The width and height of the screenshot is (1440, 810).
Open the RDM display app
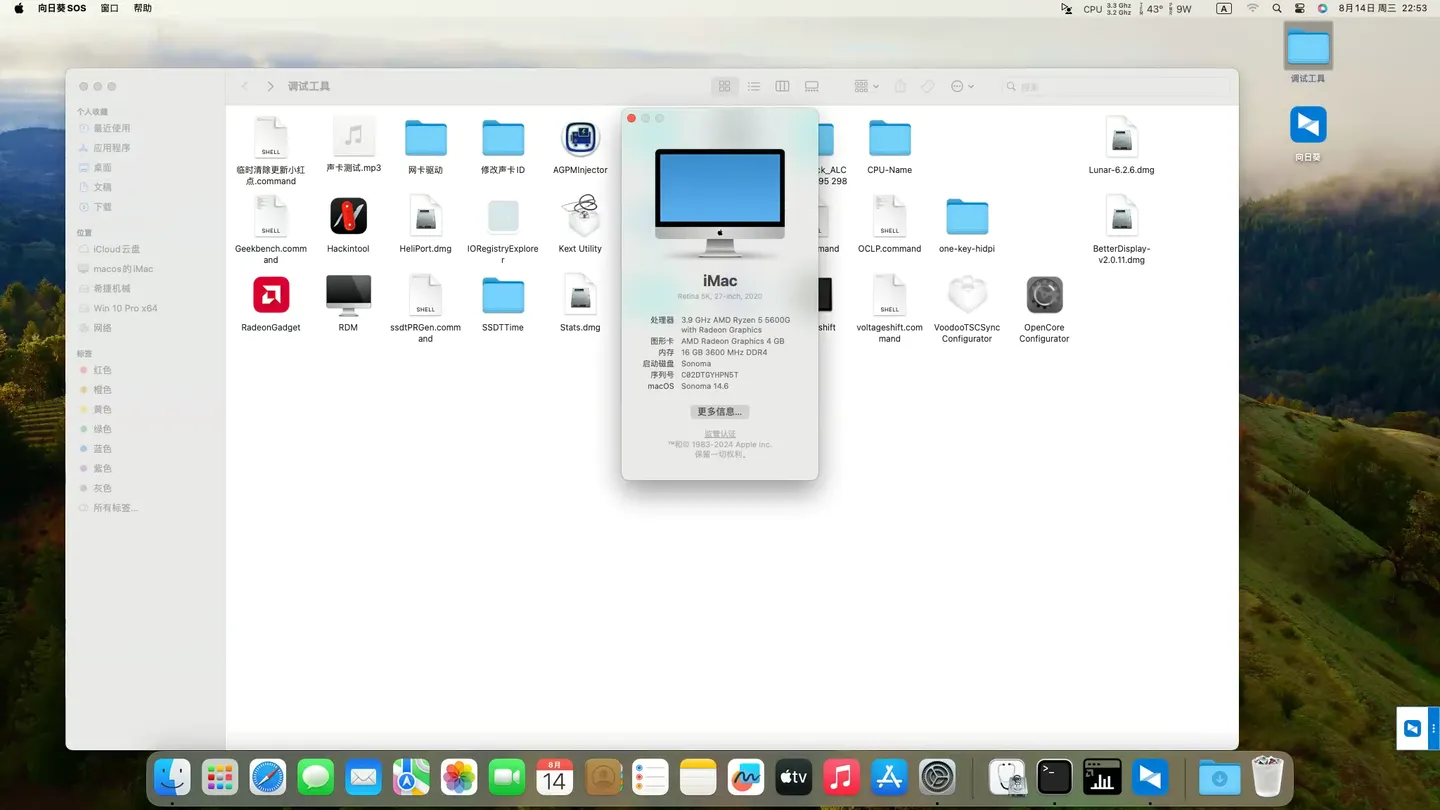[x=348, y=295]
